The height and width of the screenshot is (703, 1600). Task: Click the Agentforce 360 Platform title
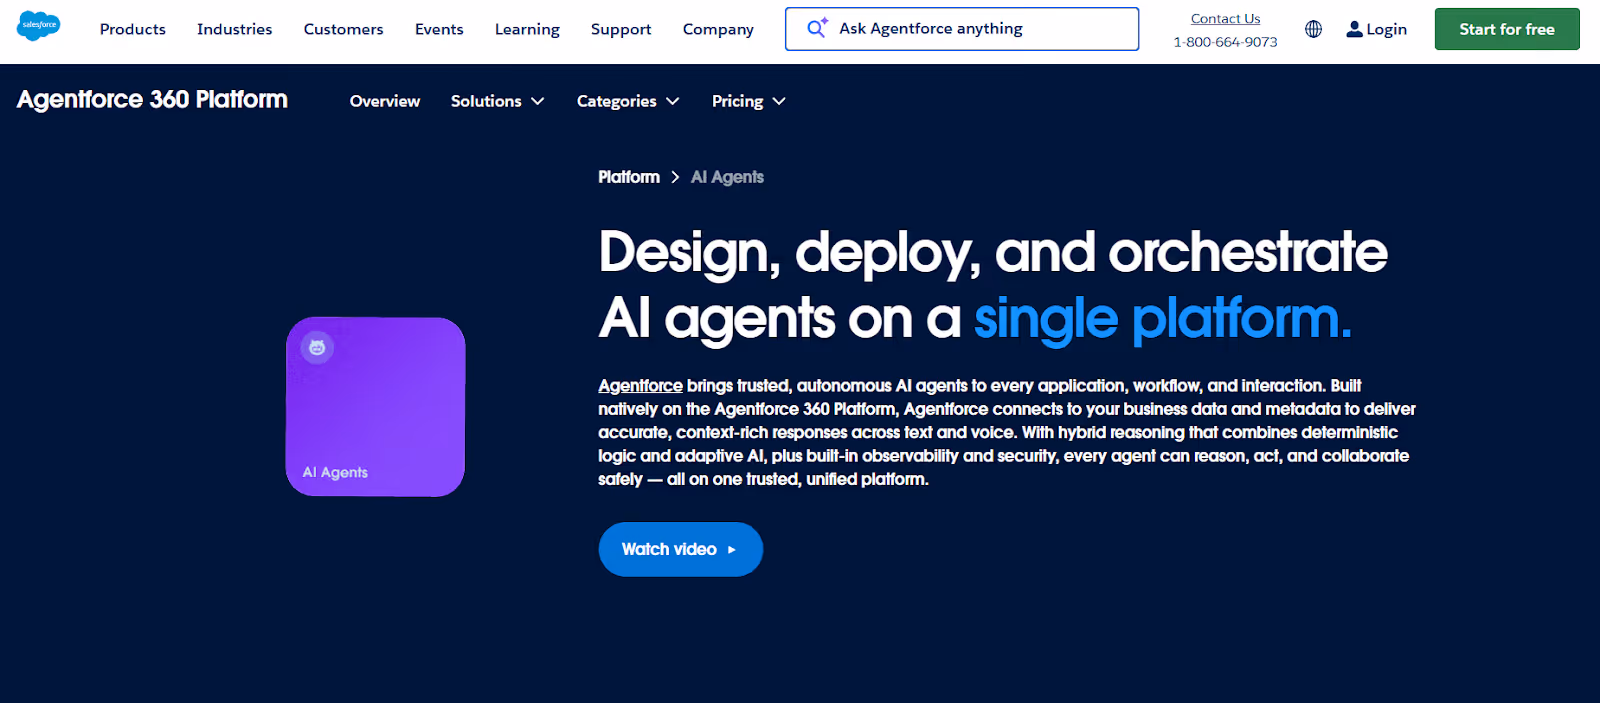(x=152, y=99)
